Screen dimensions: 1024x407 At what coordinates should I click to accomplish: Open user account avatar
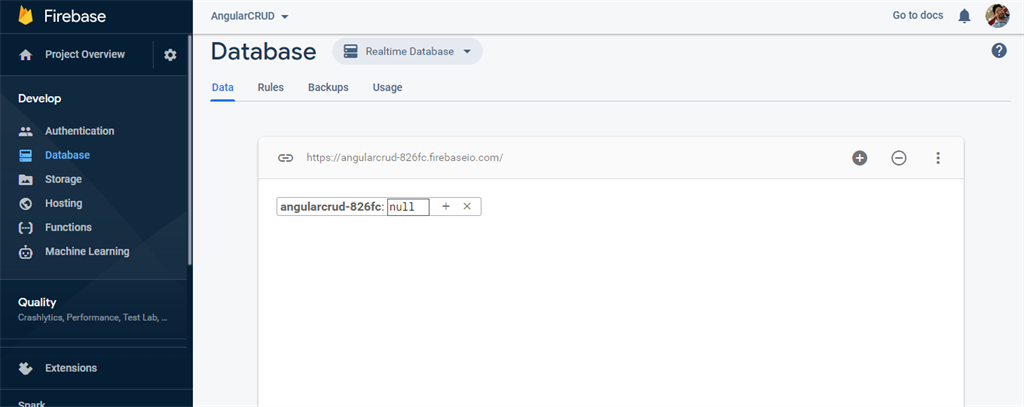[997, 16]
